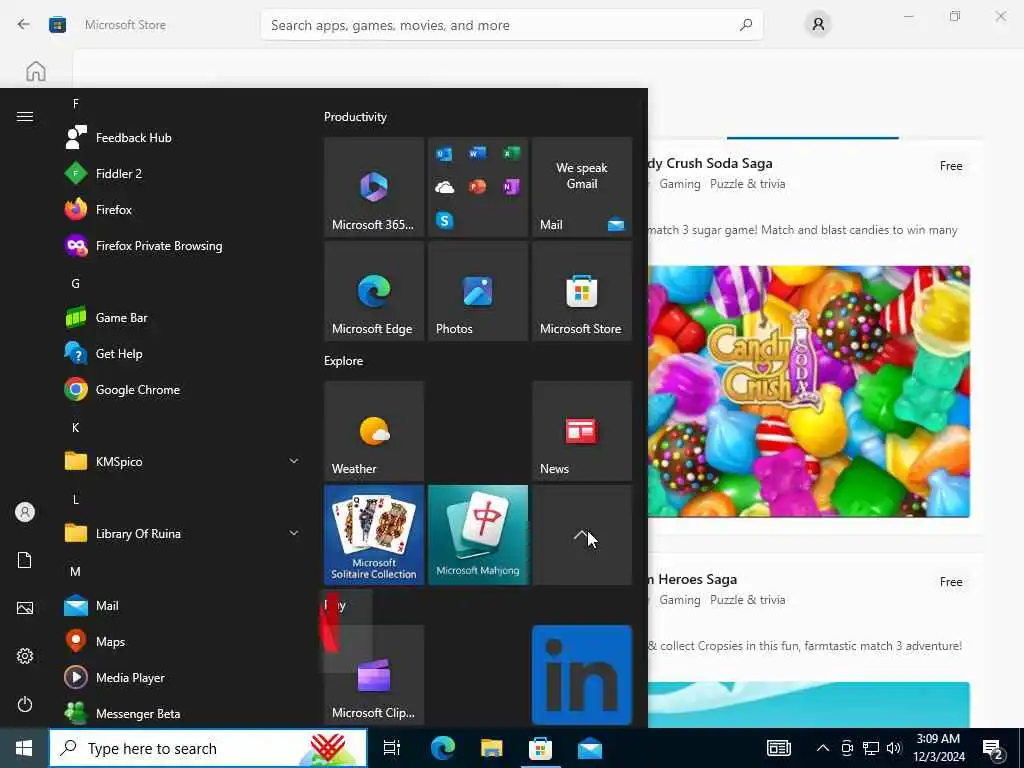Open the News tile
The width and height of the screenshot is (1024, 768).
[582, 431]
